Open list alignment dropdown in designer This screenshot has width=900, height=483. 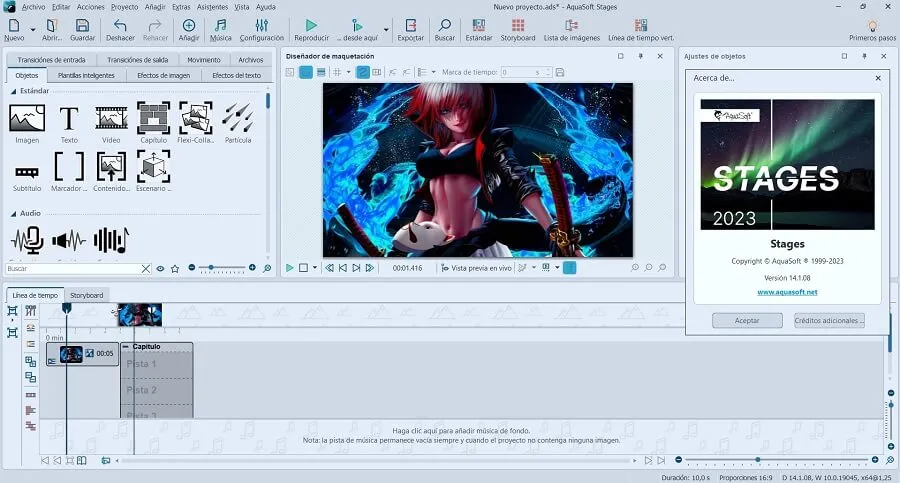point(433,72)
